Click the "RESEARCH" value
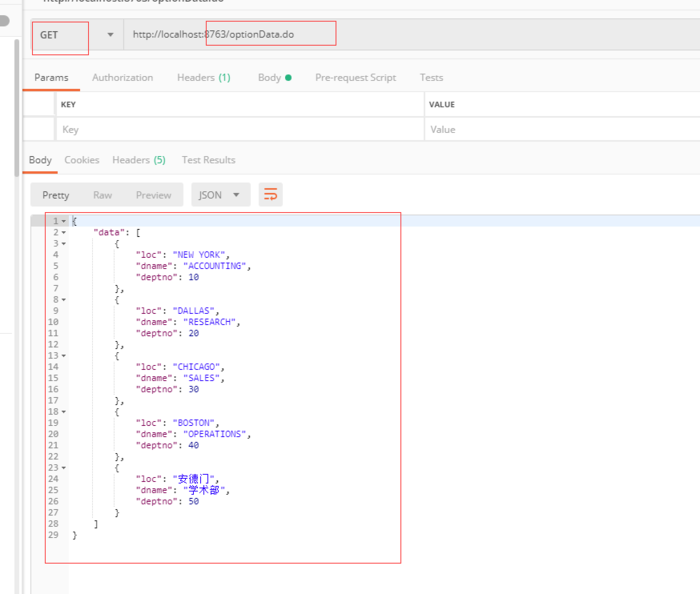 coord(209,322)
